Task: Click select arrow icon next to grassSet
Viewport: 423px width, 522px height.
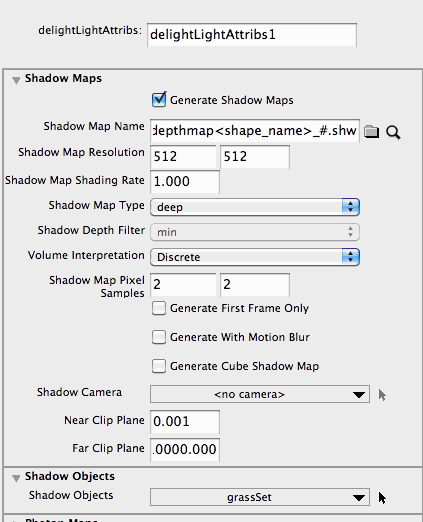Action: (382, 498)
